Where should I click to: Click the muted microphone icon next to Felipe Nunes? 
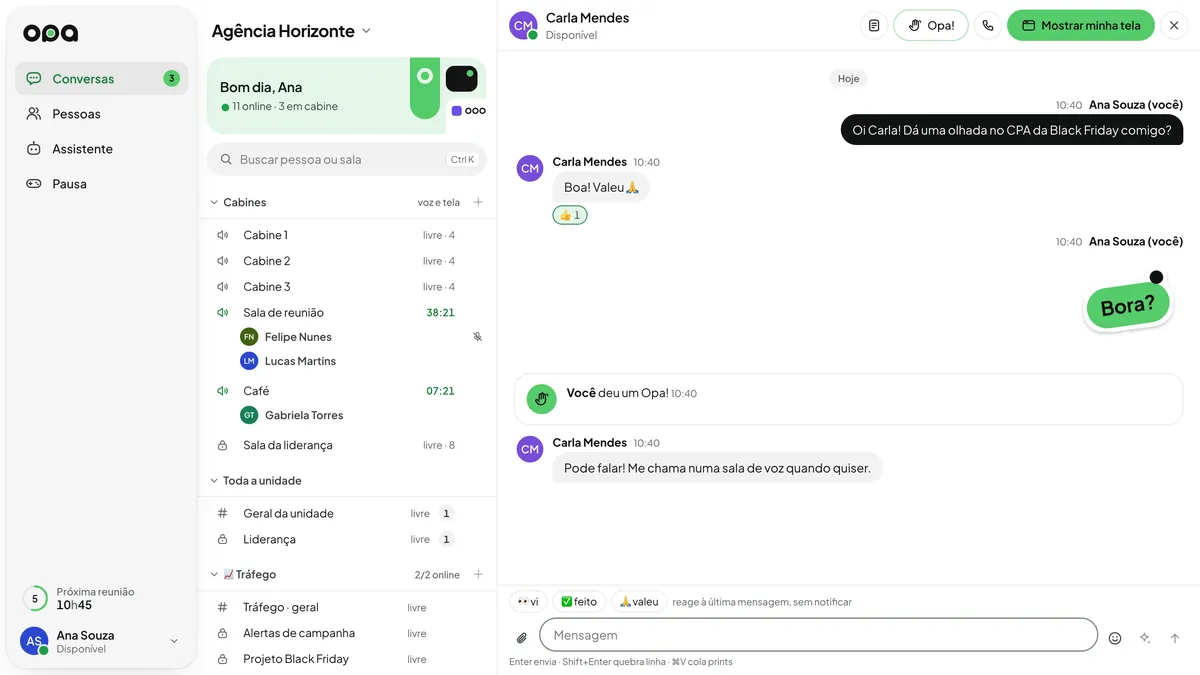477,337
